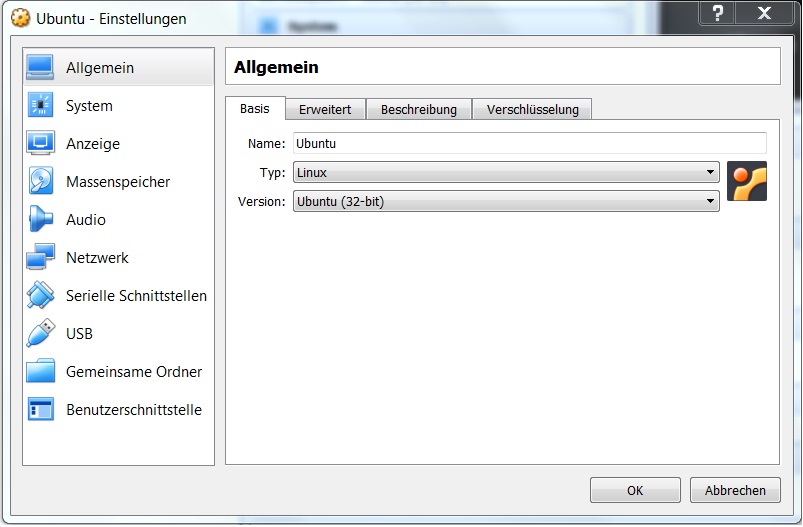Click the Name field containing Ubuntu

pyautogui.click(x=530, y=143)
